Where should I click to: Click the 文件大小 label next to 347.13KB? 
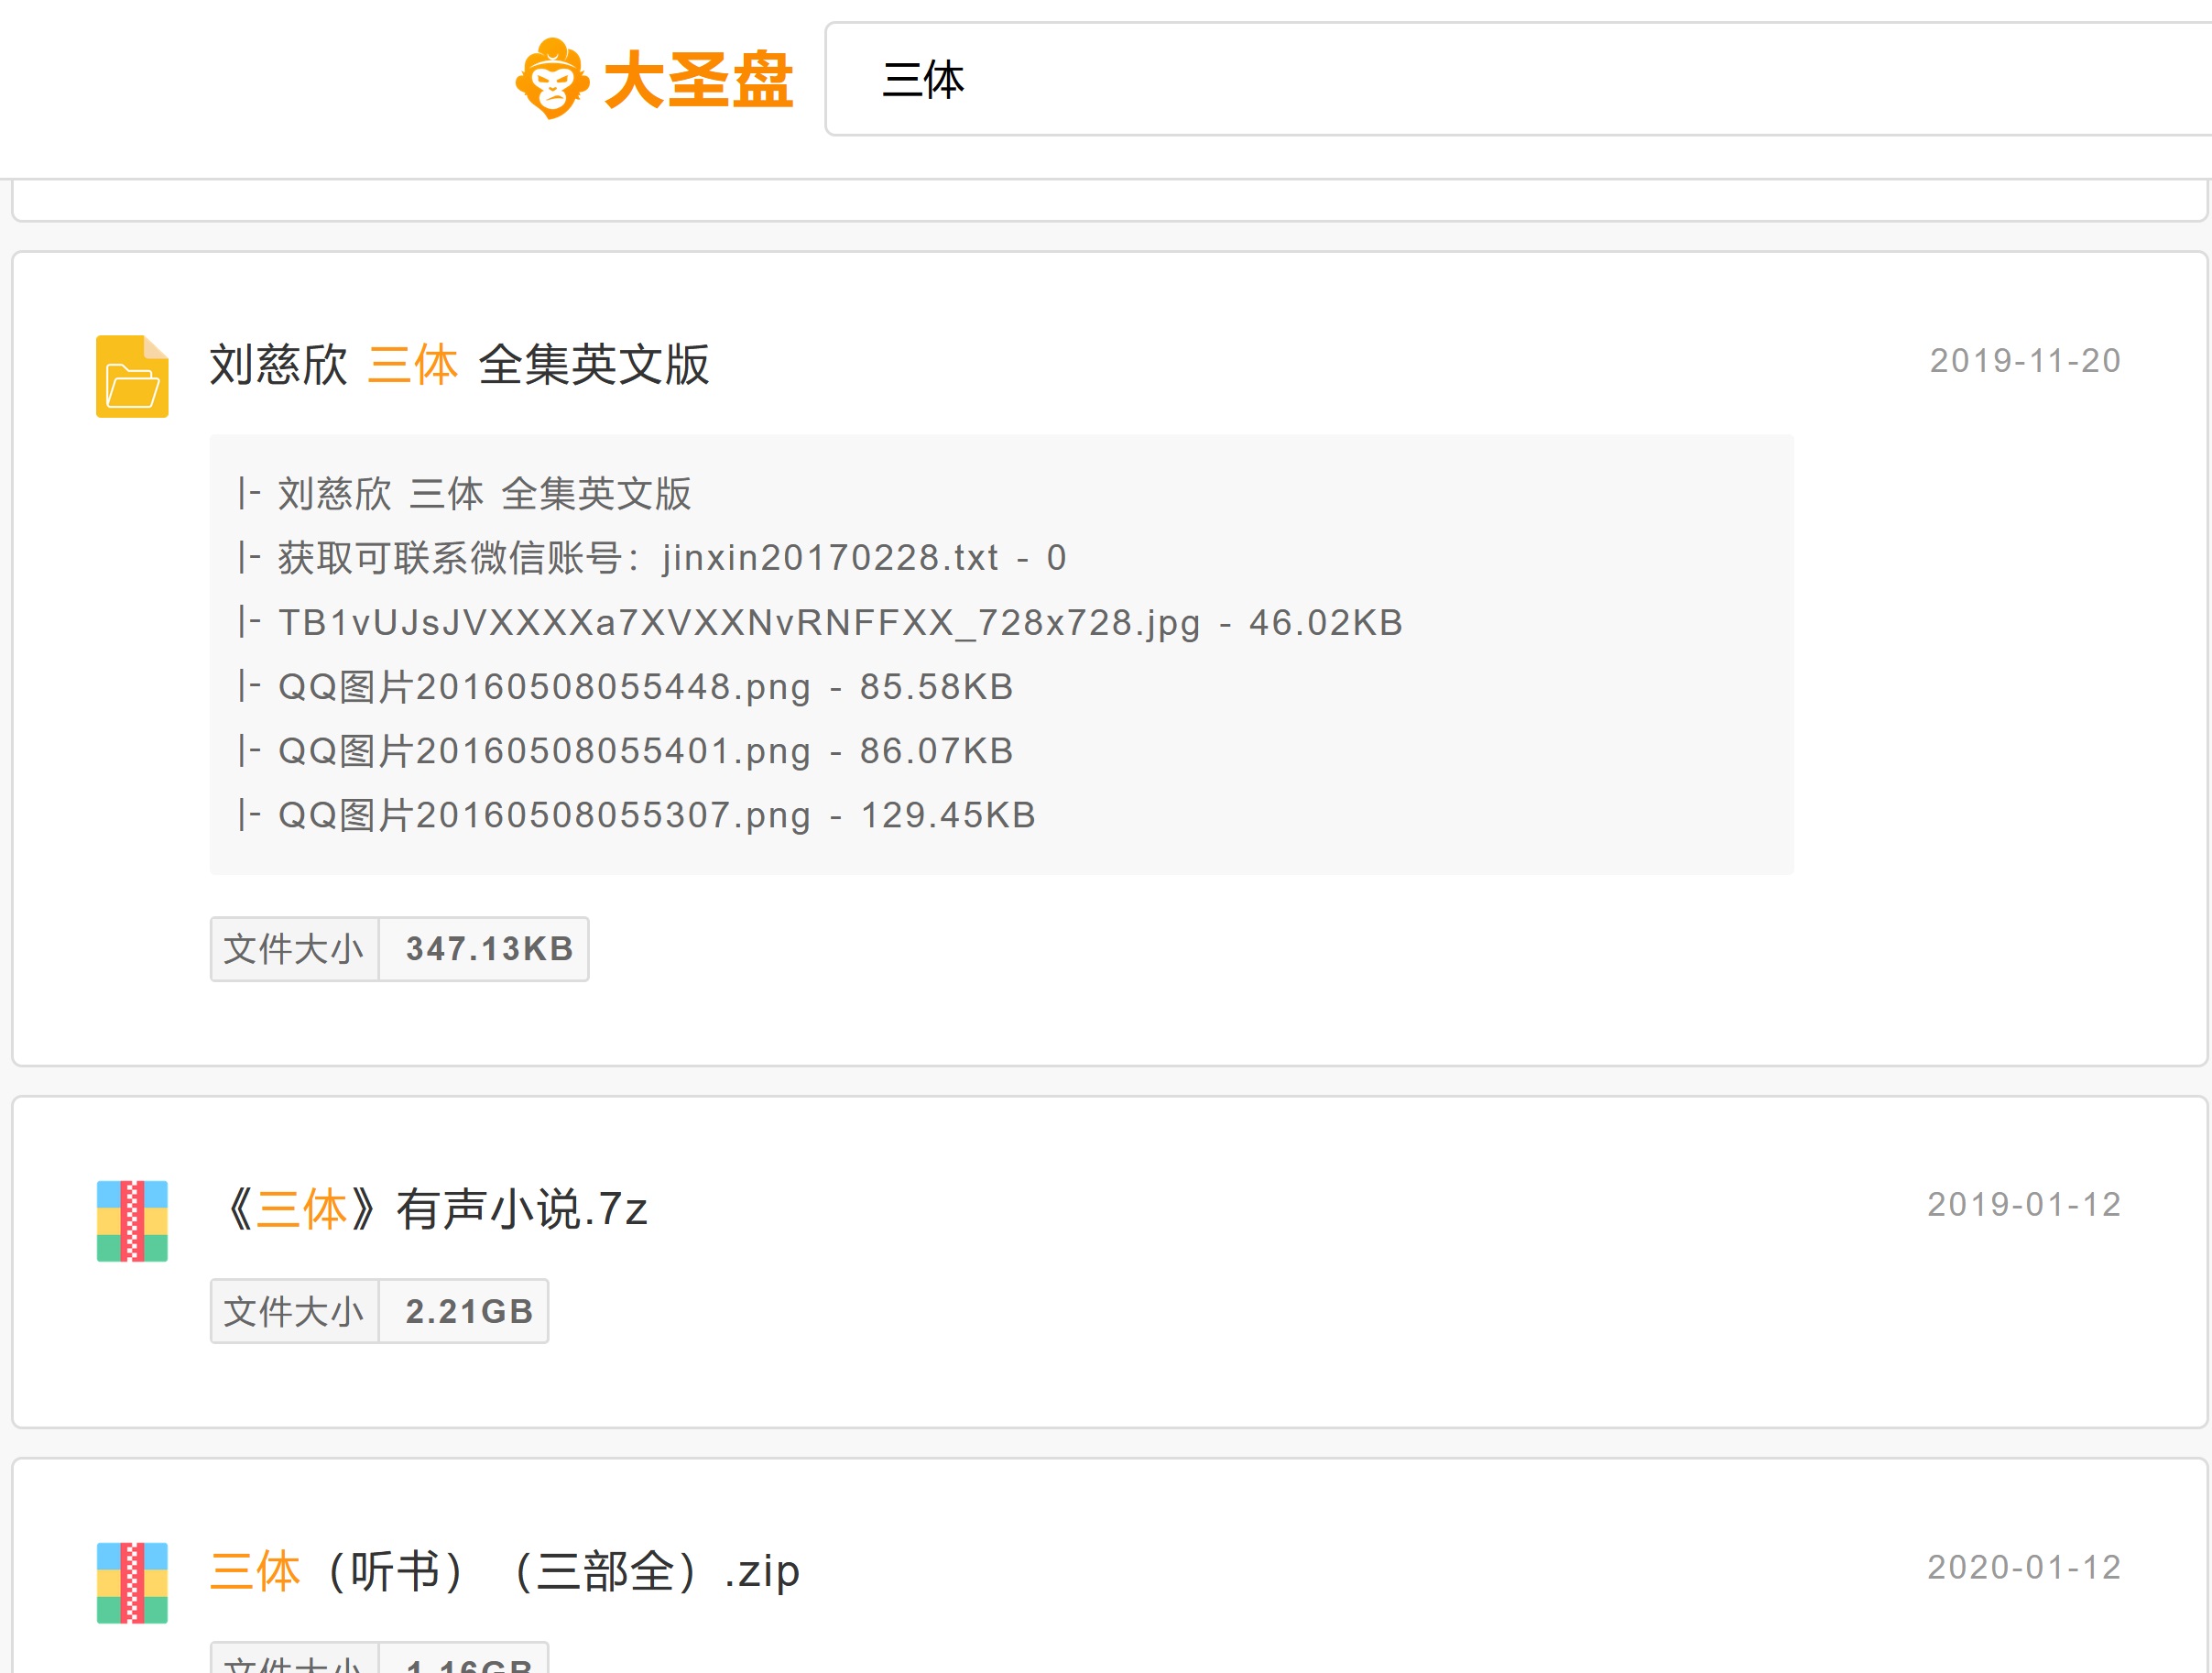[294, 949]
